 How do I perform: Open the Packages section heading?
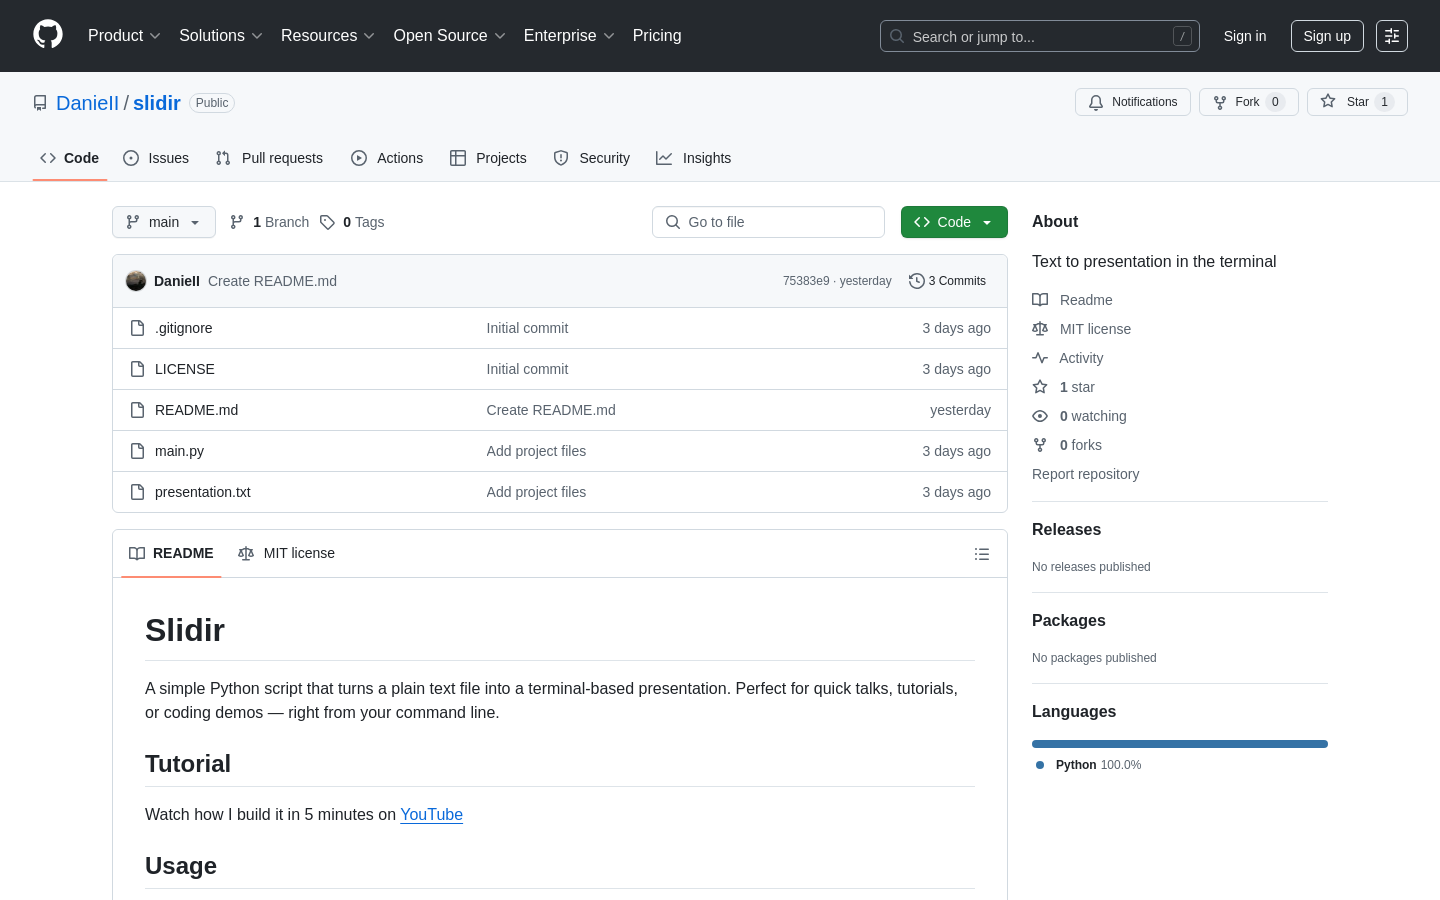click(x=1068, y=621)
